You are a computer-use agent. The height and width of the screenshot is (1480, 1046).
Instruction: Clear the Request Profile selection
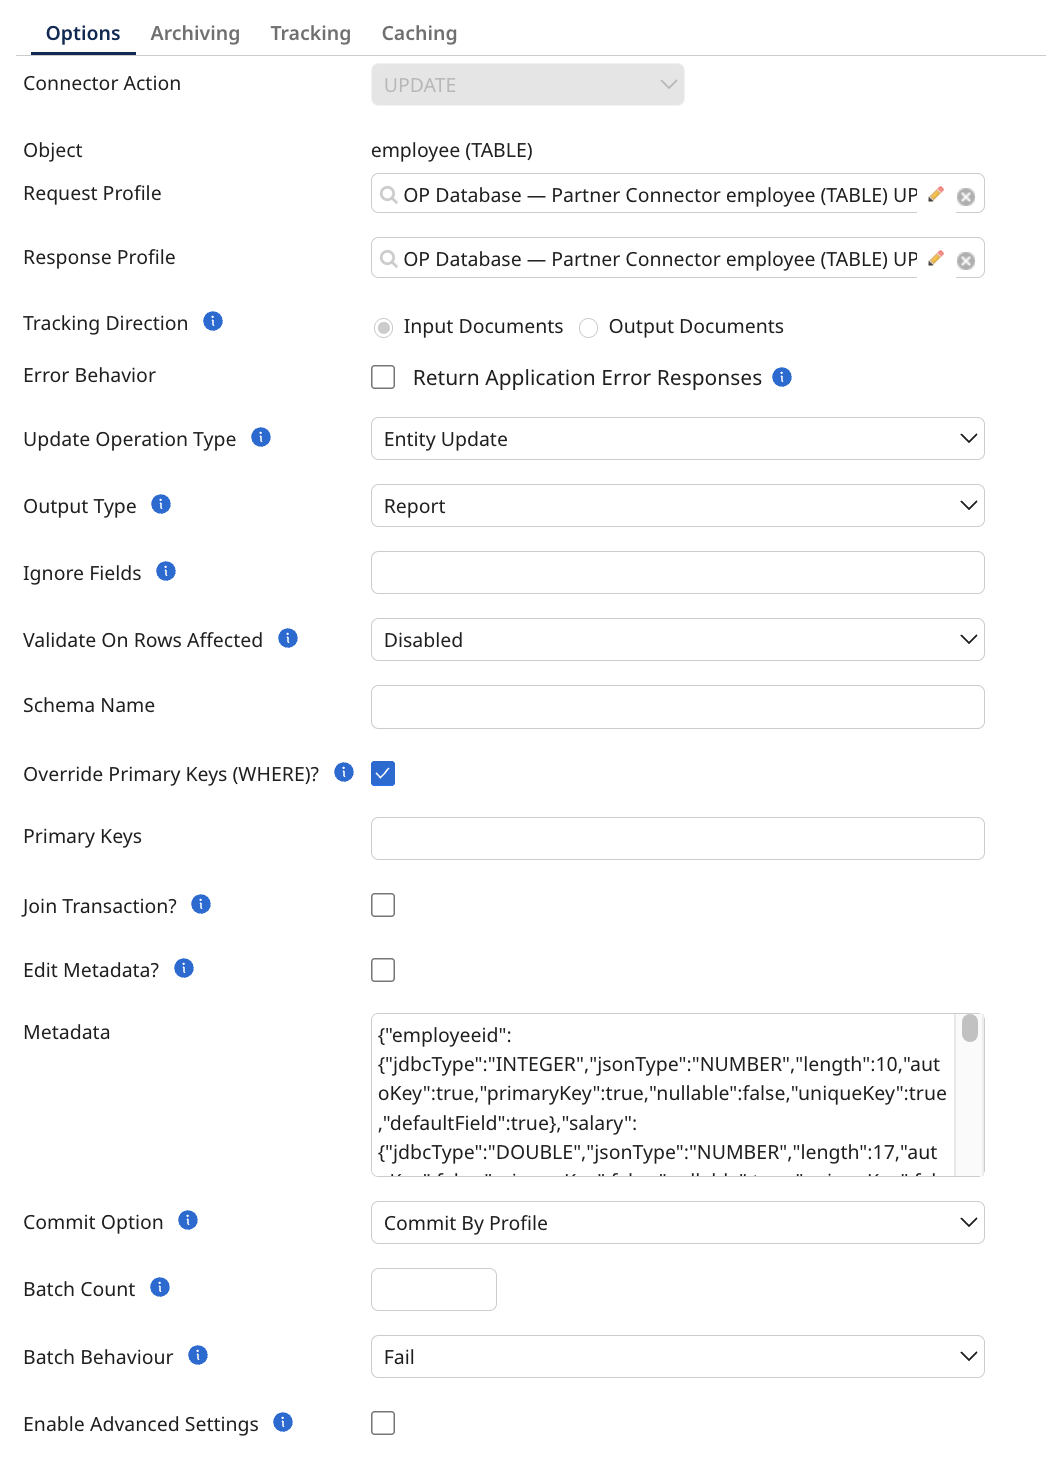point(966,196)
